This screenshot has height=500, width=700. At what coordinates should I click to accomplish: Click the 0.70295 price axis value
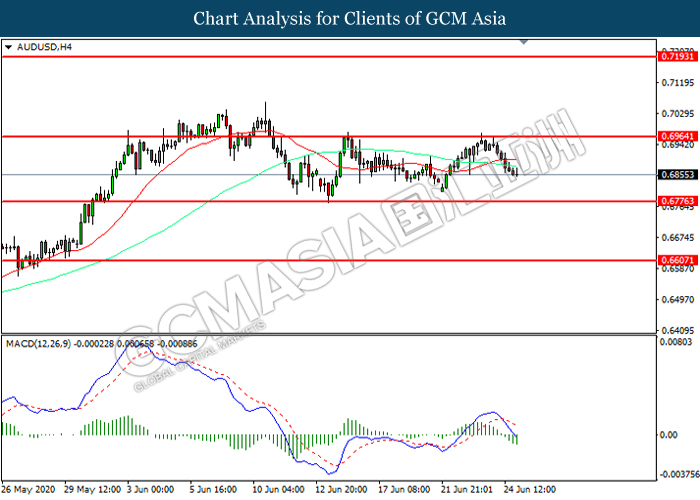click(678, 114)
